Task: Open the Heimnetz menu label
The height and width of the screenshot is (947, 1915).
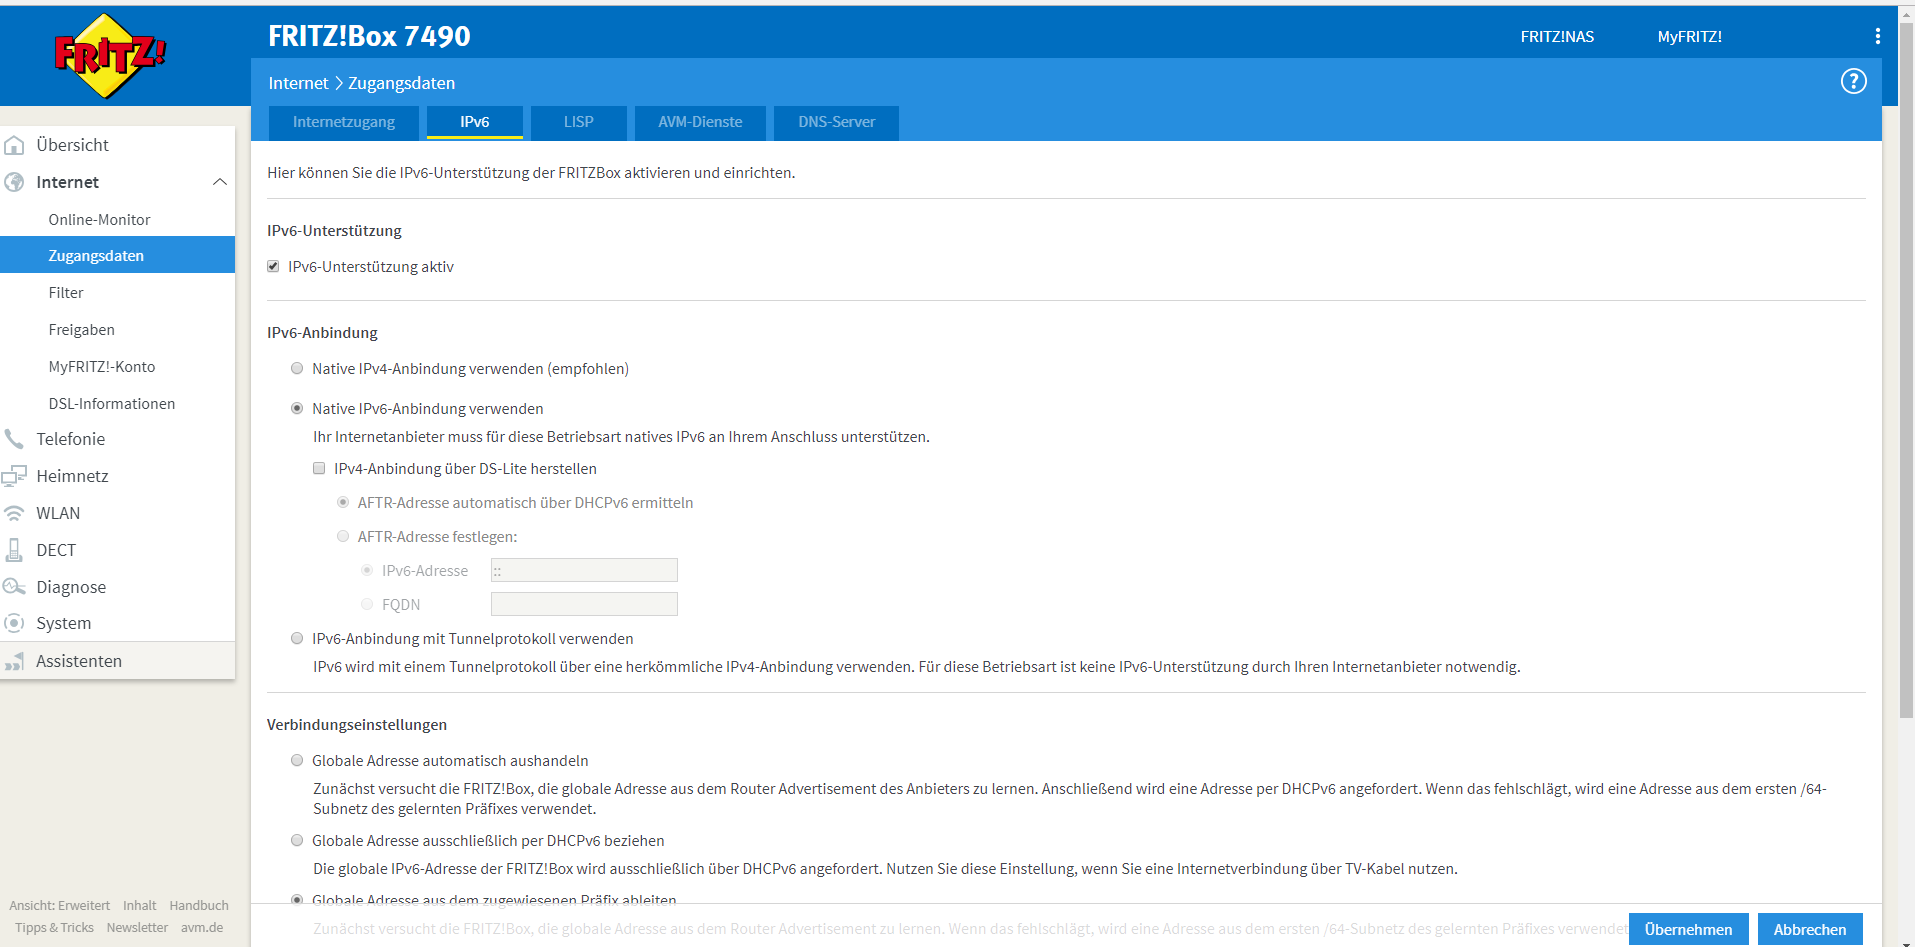Action: click(x=73, y=476)
